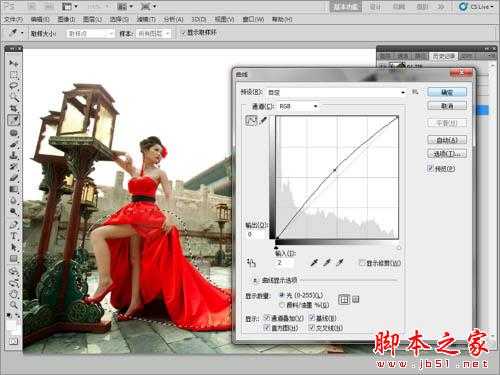Select the Path Selection tool
This screenshot has height=375, width=500.
coord(14,247)
